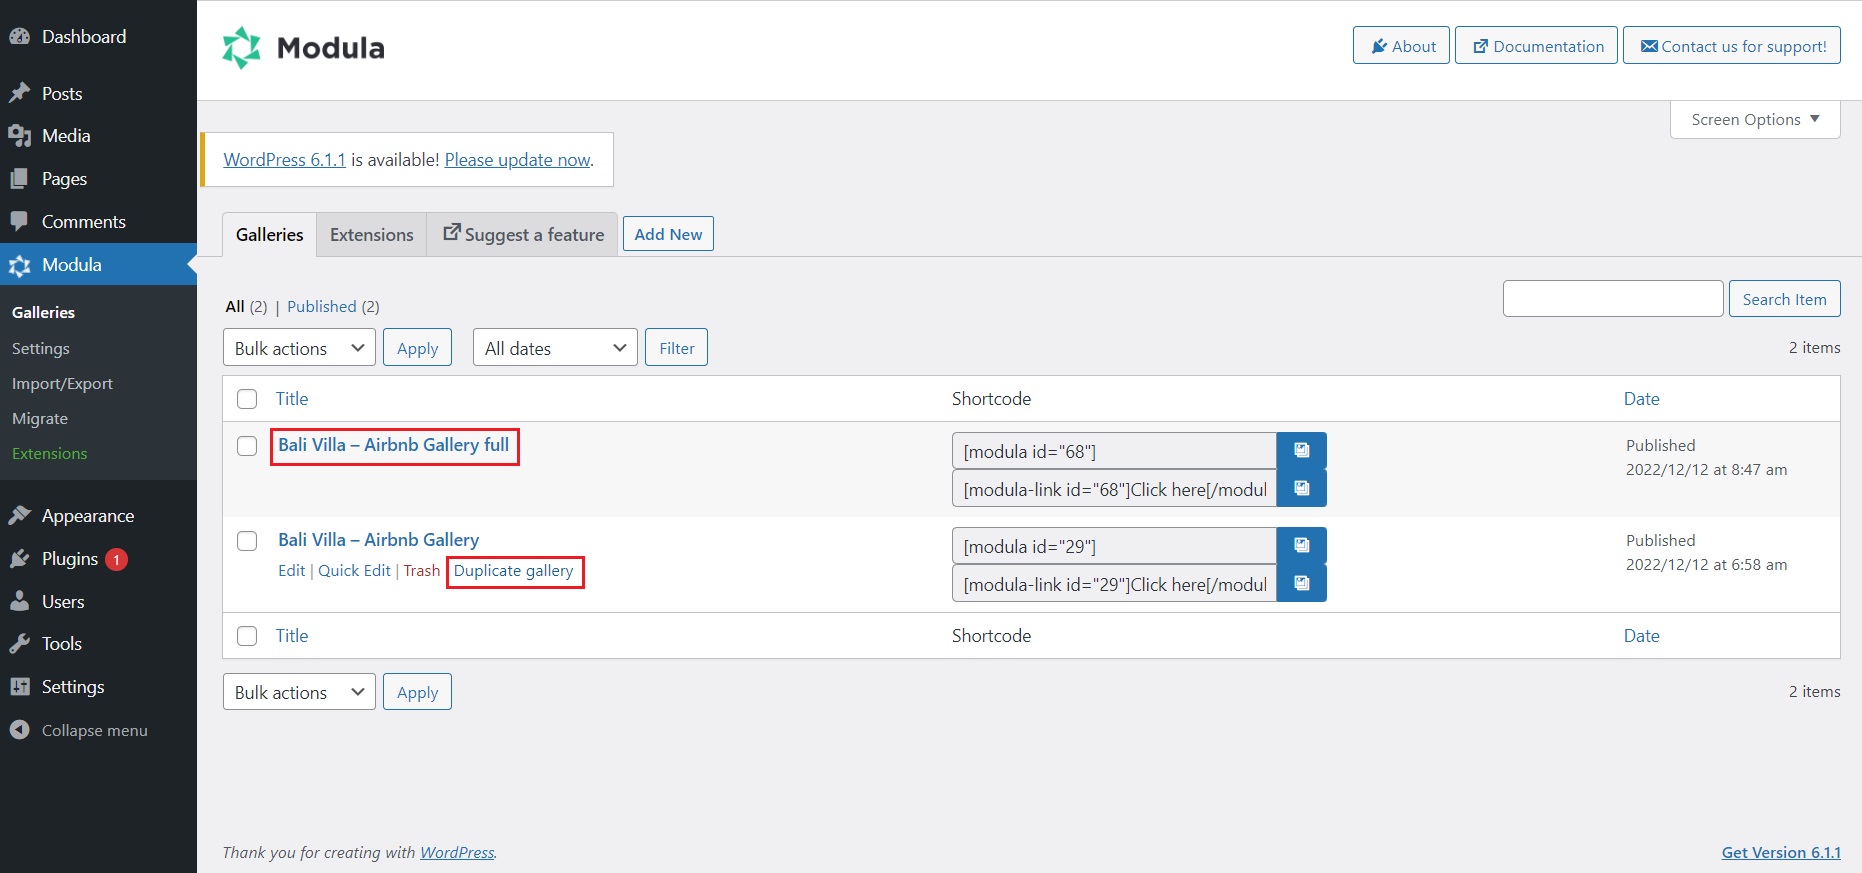Tick the footer Title select-all checkbox

coord(247,636)
